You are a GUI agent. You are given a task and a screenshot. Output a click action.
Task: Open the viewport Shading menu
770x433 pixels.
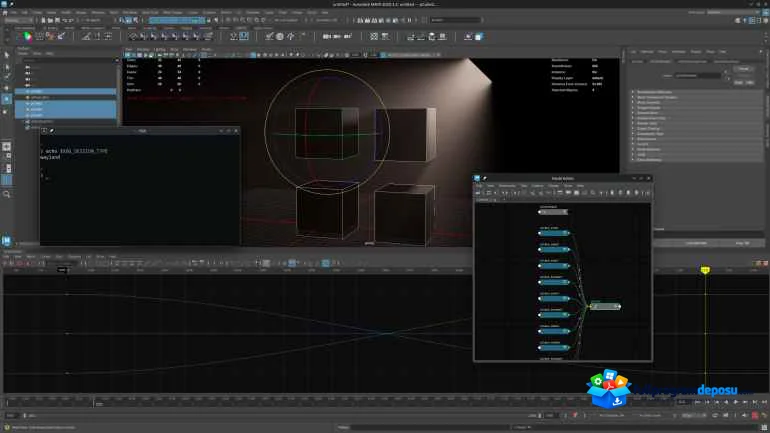point(143,49)
